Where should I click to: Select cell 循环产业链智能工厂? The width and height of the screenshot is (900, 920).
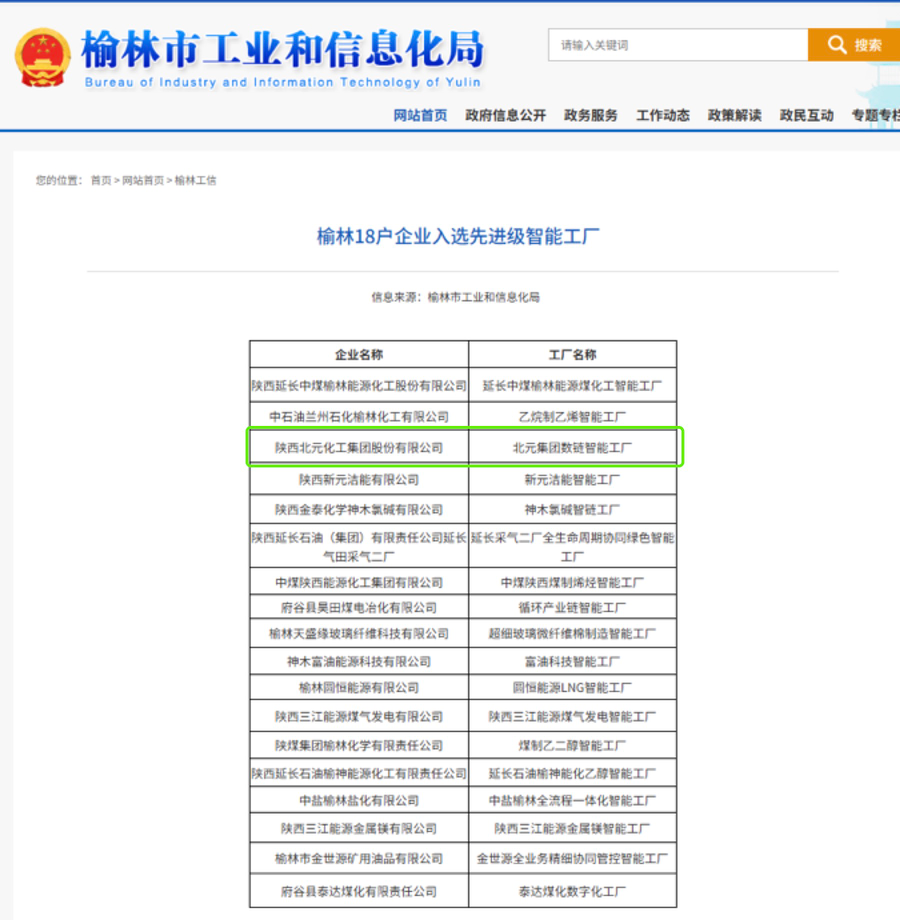(573, 607)
